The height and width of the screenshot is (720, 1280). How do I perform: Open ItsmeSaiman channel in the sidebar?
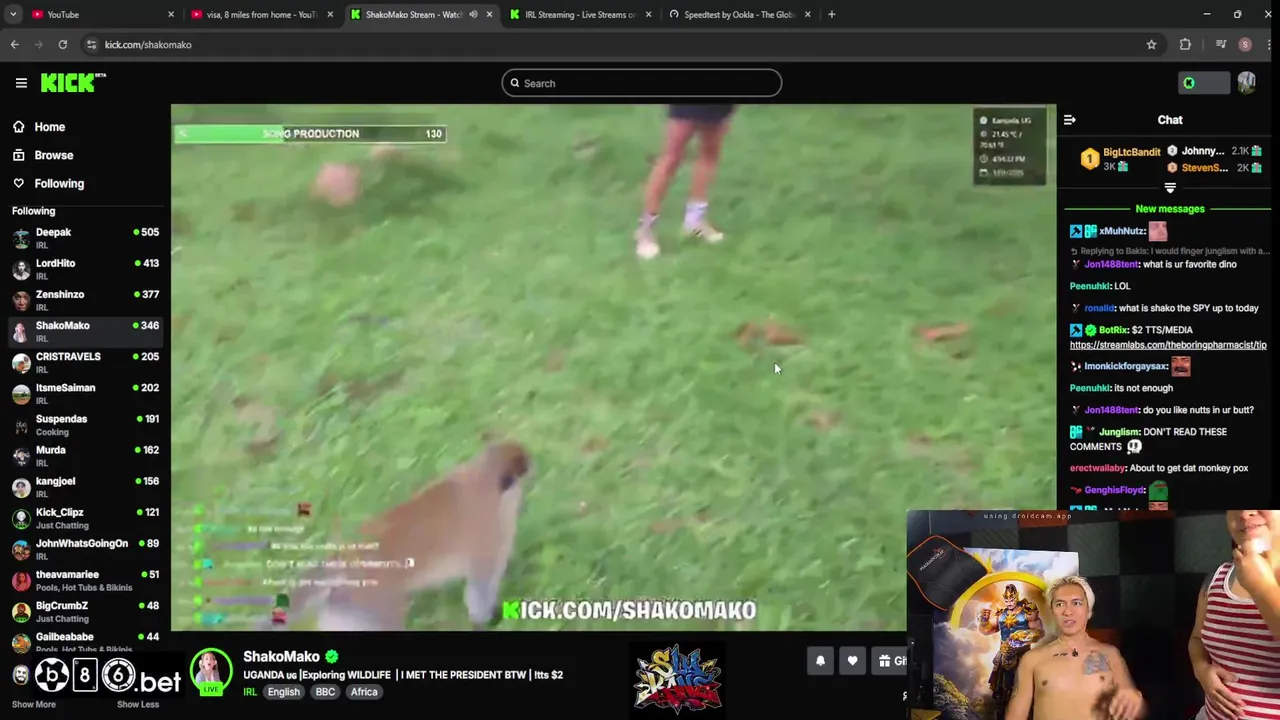pyautogui.click(x=85, y=393)
